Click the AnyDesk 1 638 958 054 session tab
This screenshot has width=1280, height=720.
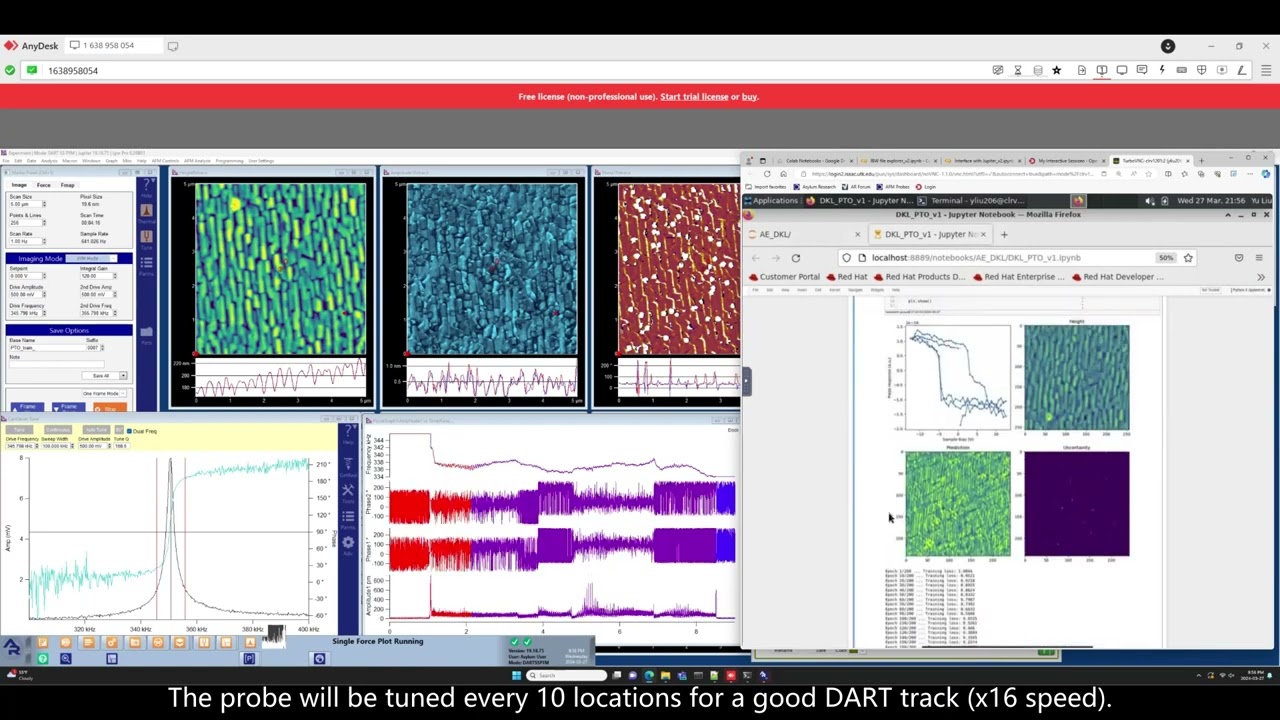(x=115, y=45)
